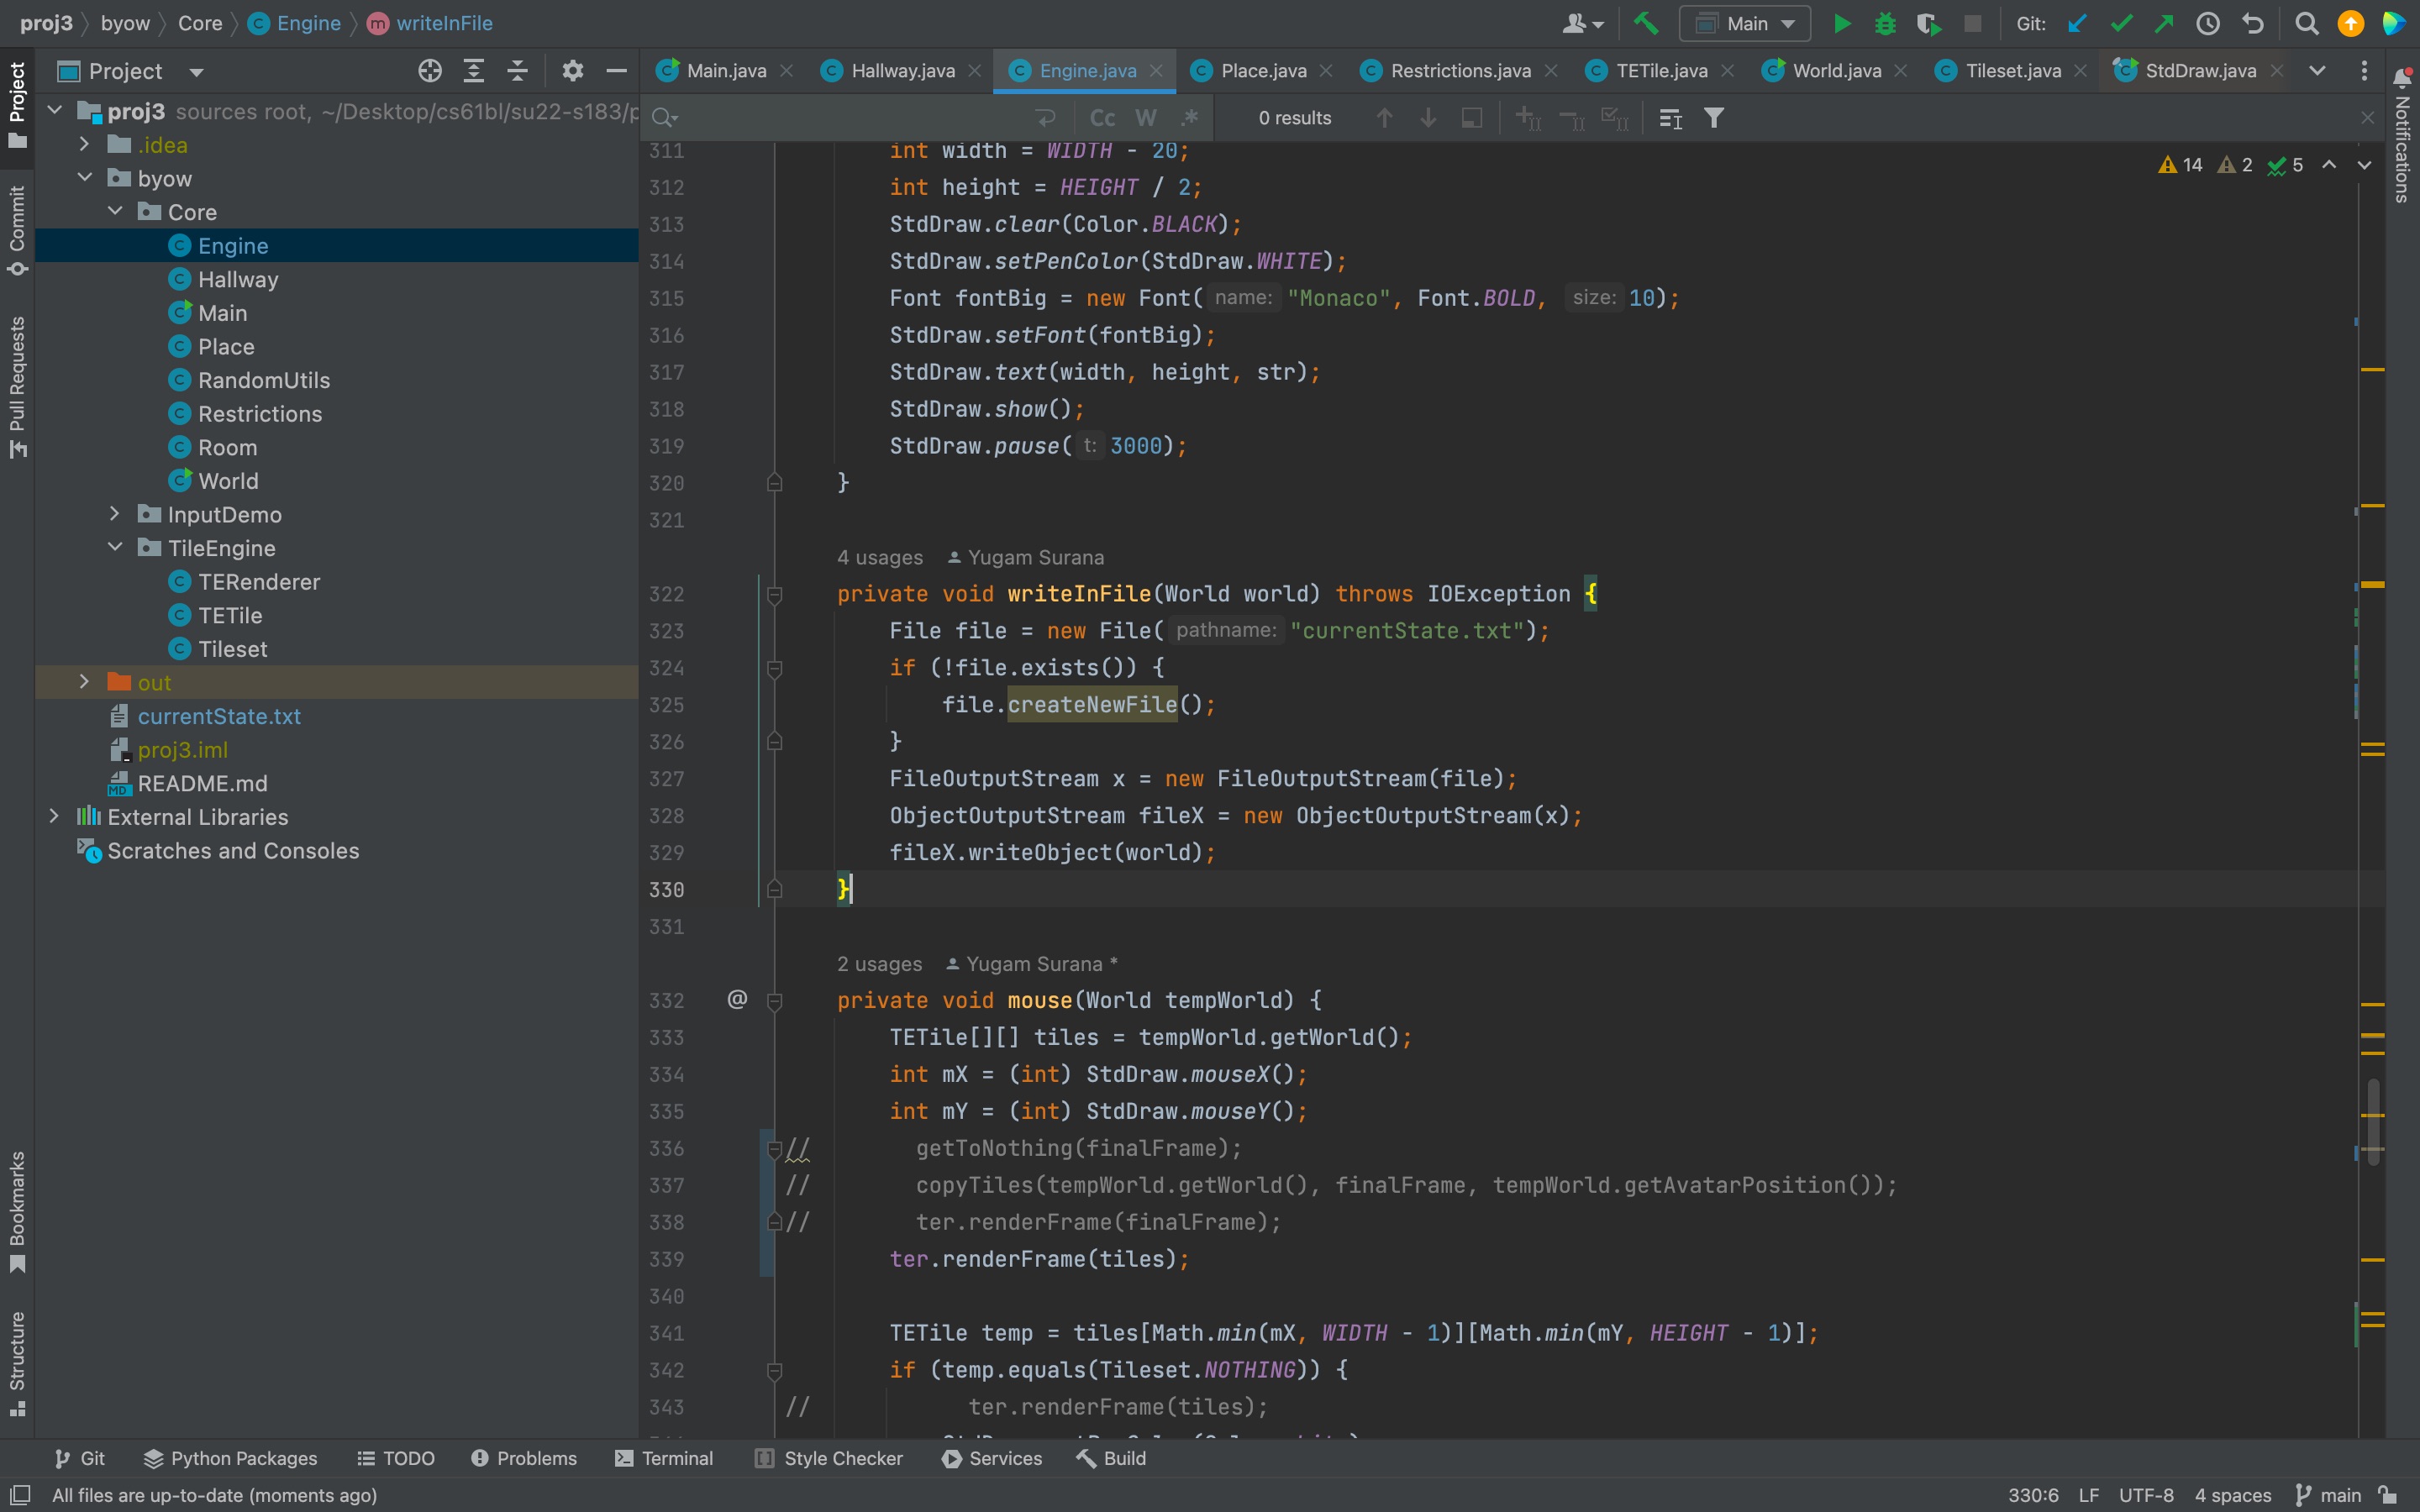Click the Build project hammer icon
This screenshot has width=2420, height=1512.
tap(1645, 23)
